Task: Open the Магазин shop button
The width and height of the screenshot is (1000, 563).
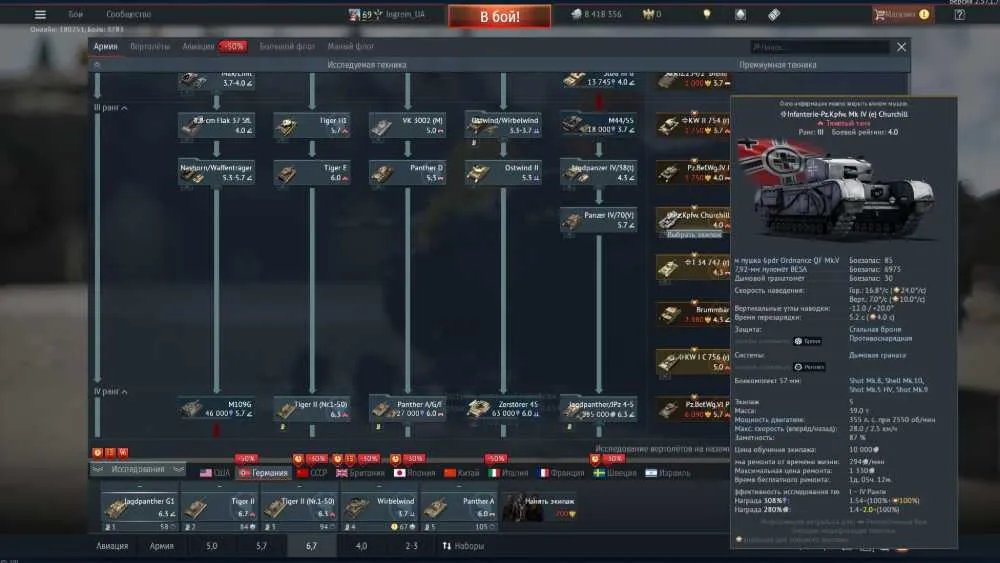Action: point(902,14)
